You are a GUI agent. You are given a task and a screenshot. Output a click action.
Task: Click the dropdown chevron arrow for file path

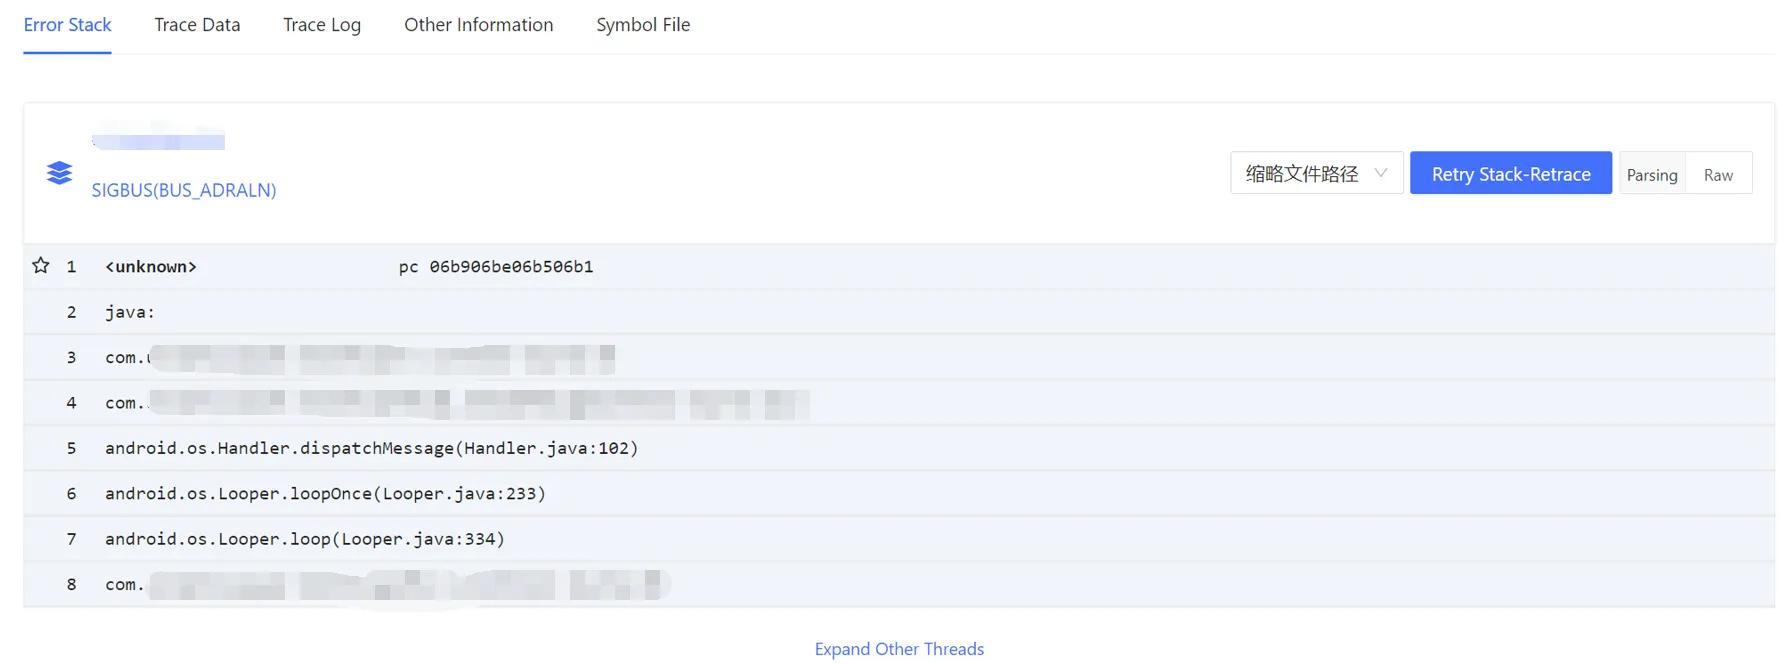coord(1381,173)
